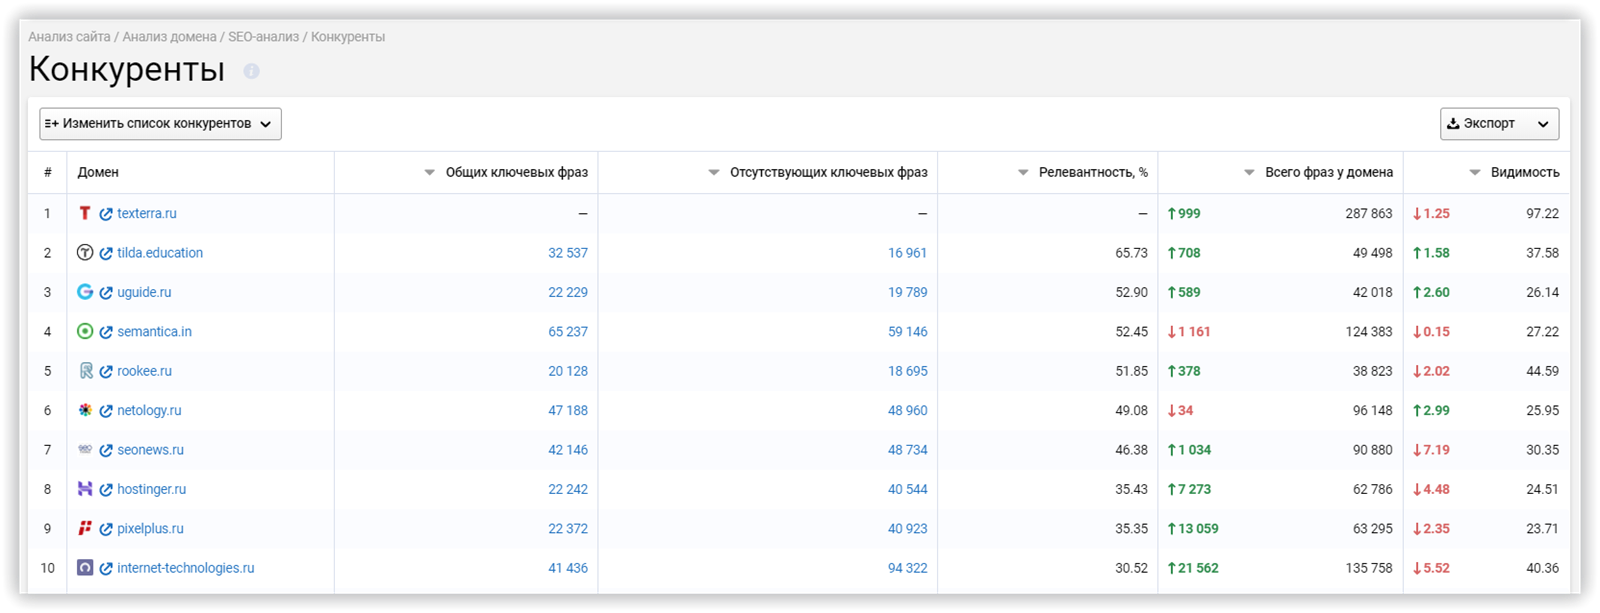Sort by Всего фраз у домена arrow

1249,173
